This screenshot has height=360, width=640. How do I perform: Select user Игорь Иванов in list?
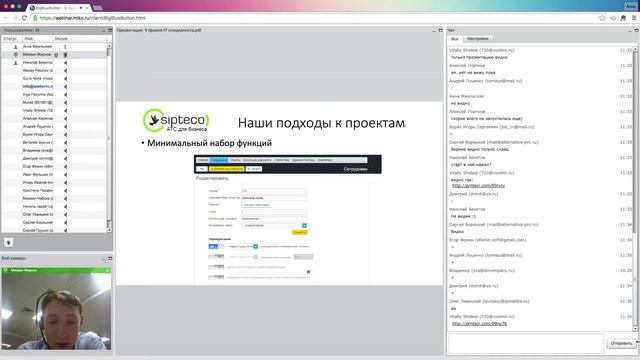[55, 182]
